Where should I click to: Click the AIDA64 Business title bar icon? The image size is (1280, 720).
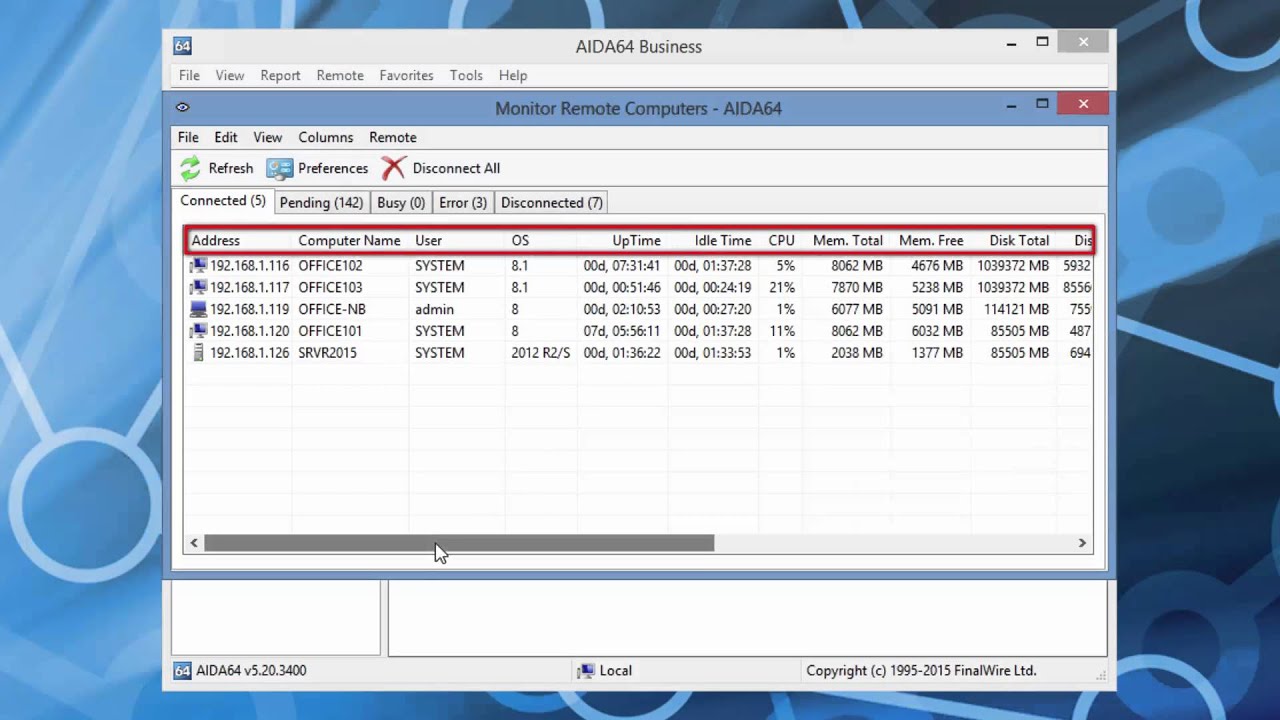coord(182,46)
